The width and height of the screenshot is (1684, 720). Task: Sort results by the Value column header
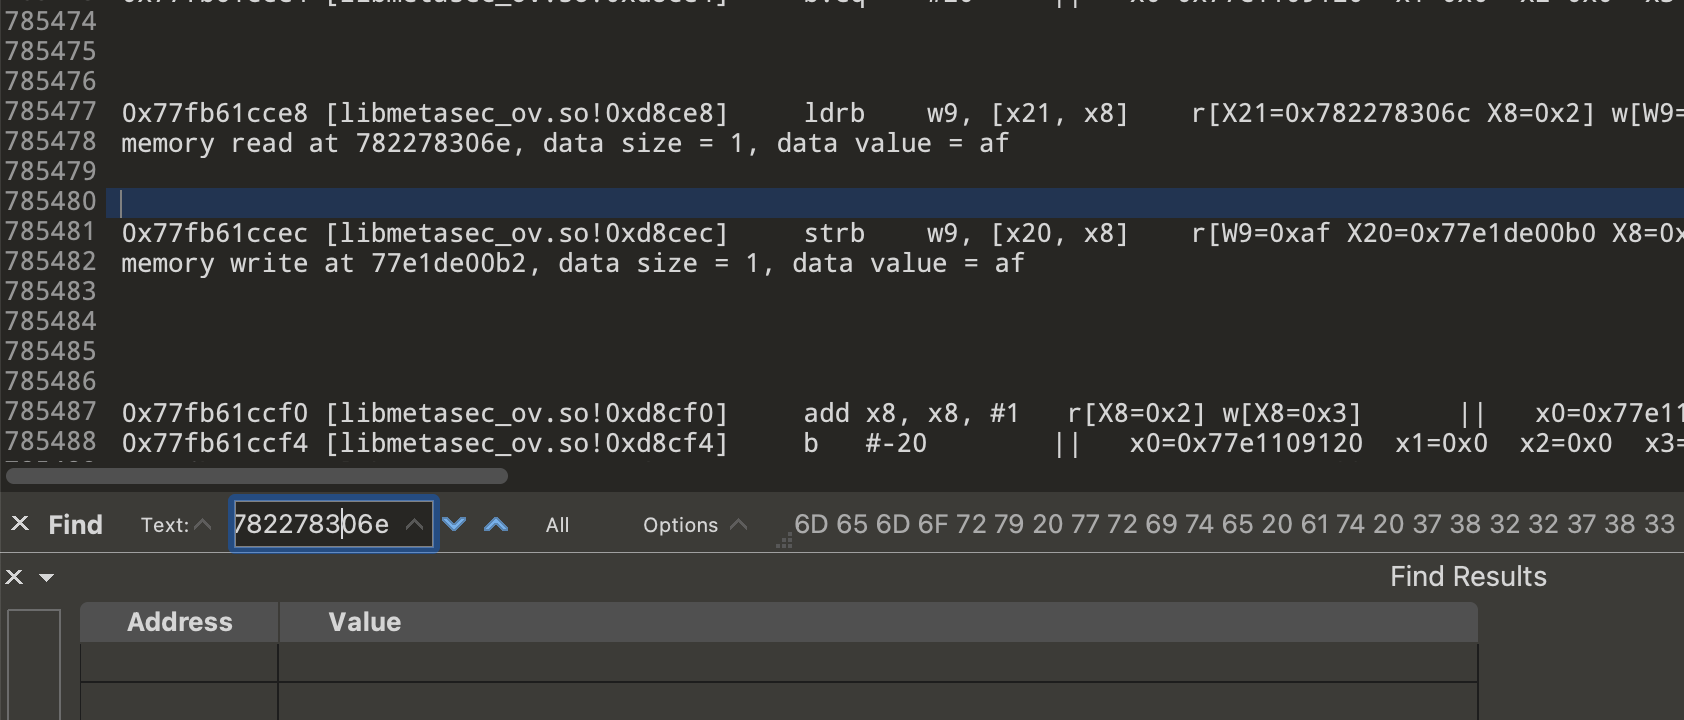click(x=365, y=622)
